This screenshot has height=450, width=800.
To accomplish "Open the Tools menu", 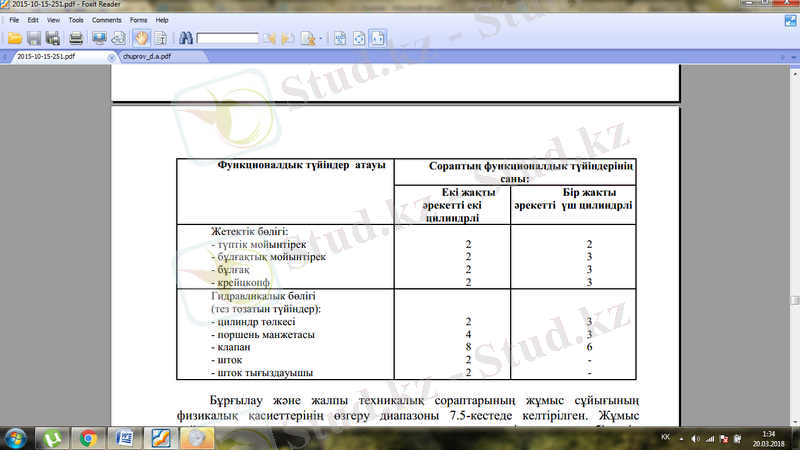I will (x=76, y=20).
